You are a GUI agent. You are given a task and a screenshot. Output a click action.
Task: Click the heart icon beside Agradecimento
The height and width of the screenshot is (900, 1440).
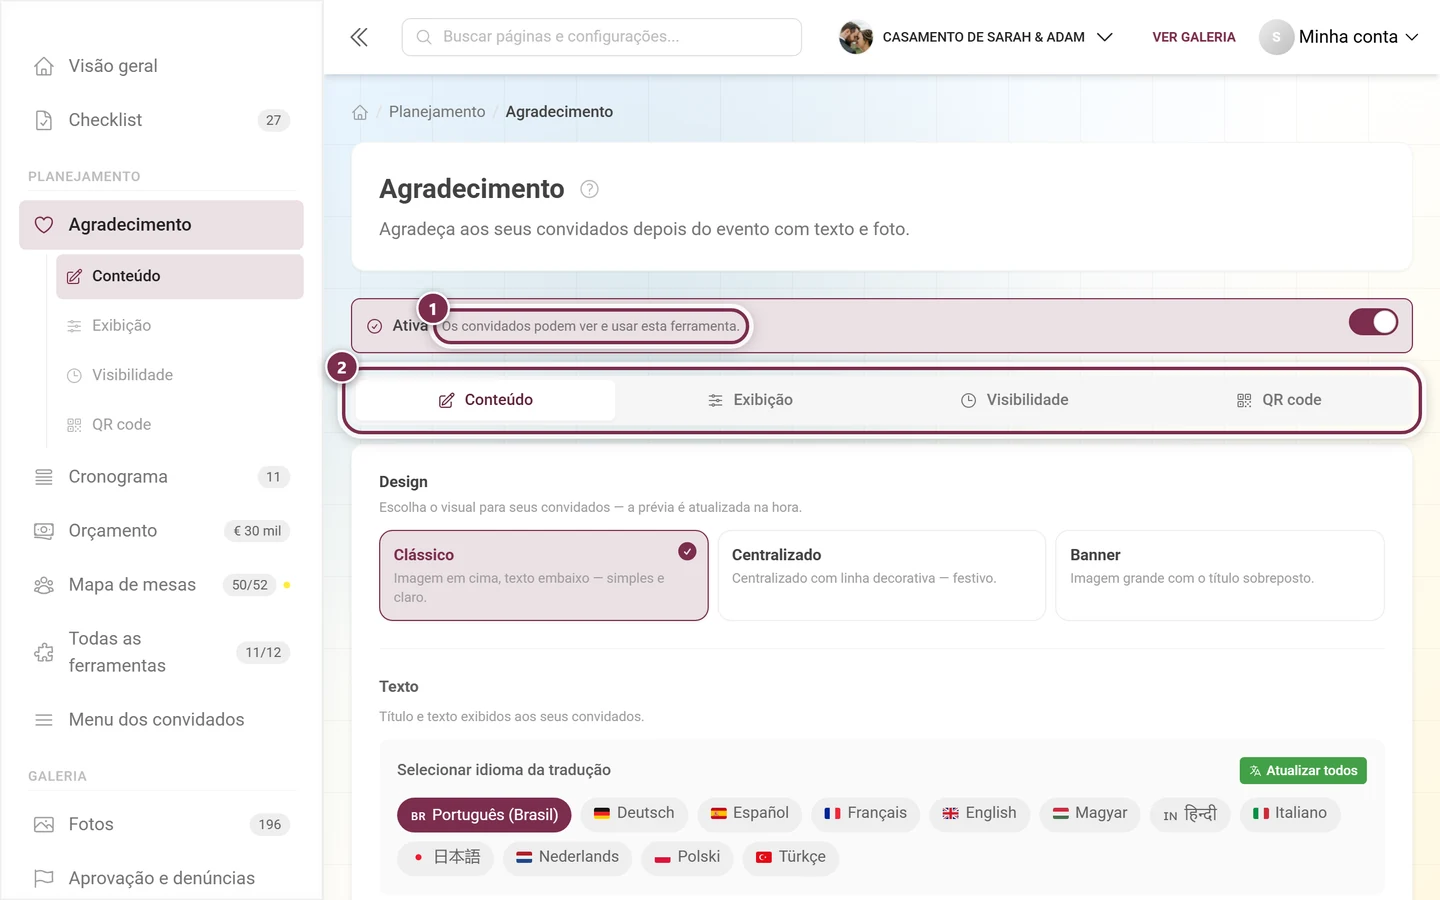coord(44,225)
